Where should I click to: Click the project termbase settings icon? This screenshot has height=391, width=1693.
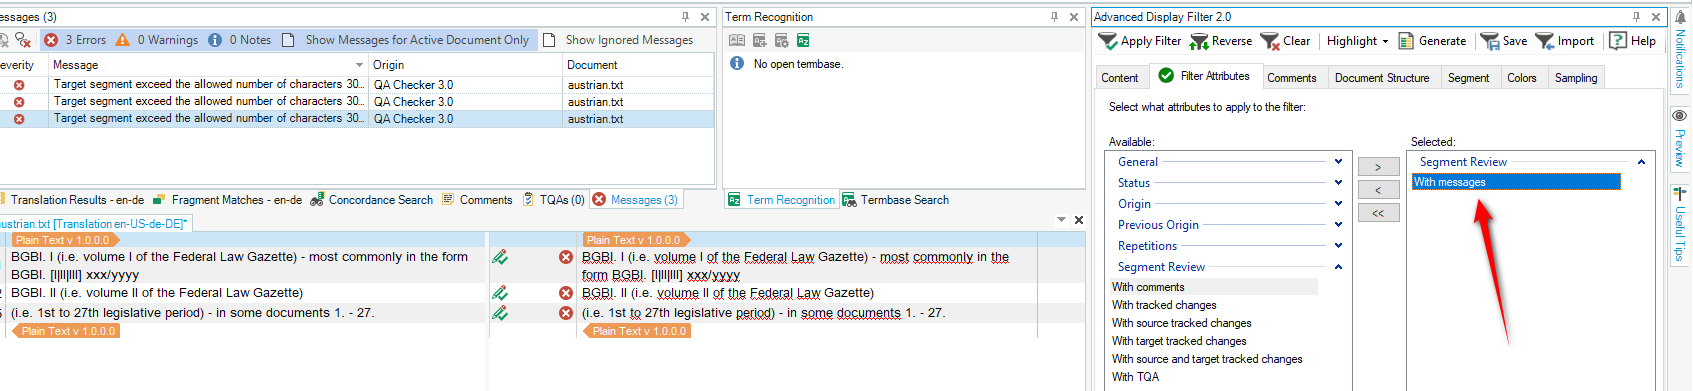point(782,41)
